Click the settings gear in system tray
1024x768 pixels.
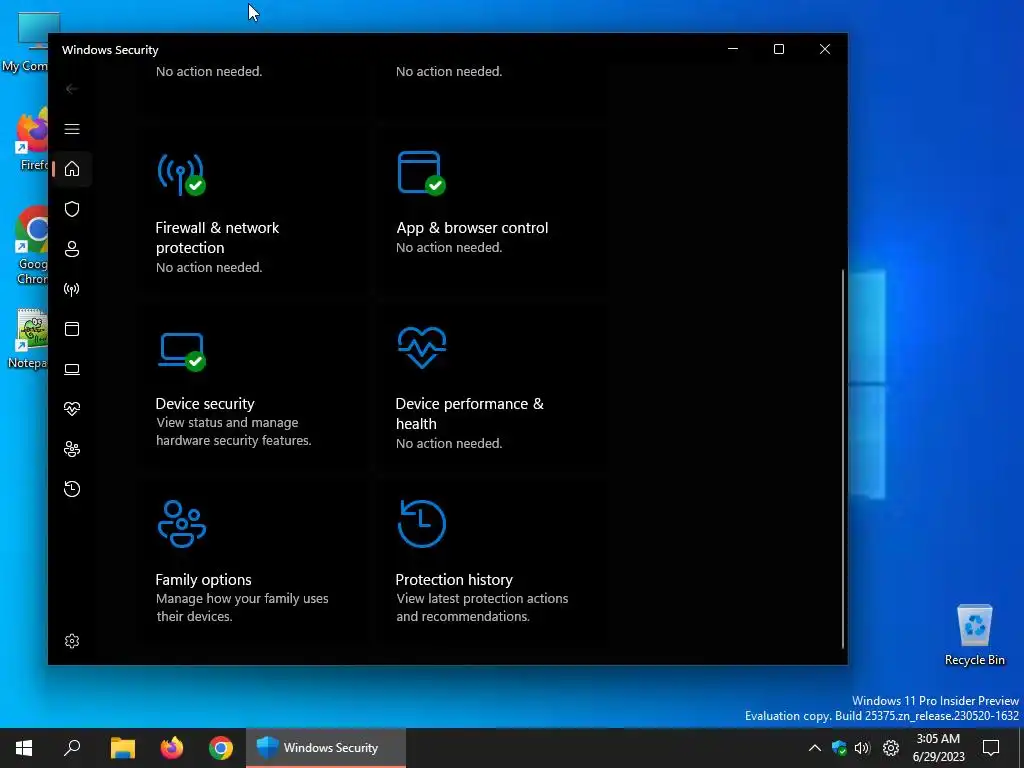[891, 748]
